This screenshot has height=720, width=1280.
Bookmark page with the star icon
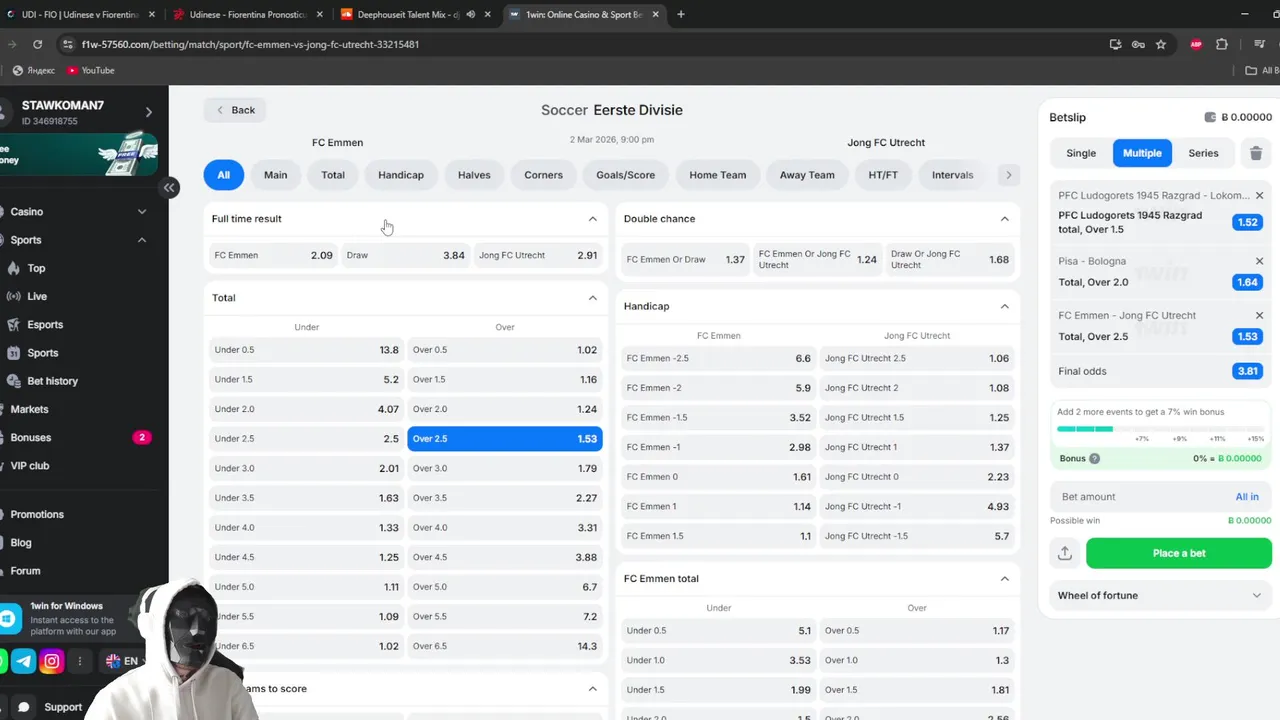click(1161, 44)
